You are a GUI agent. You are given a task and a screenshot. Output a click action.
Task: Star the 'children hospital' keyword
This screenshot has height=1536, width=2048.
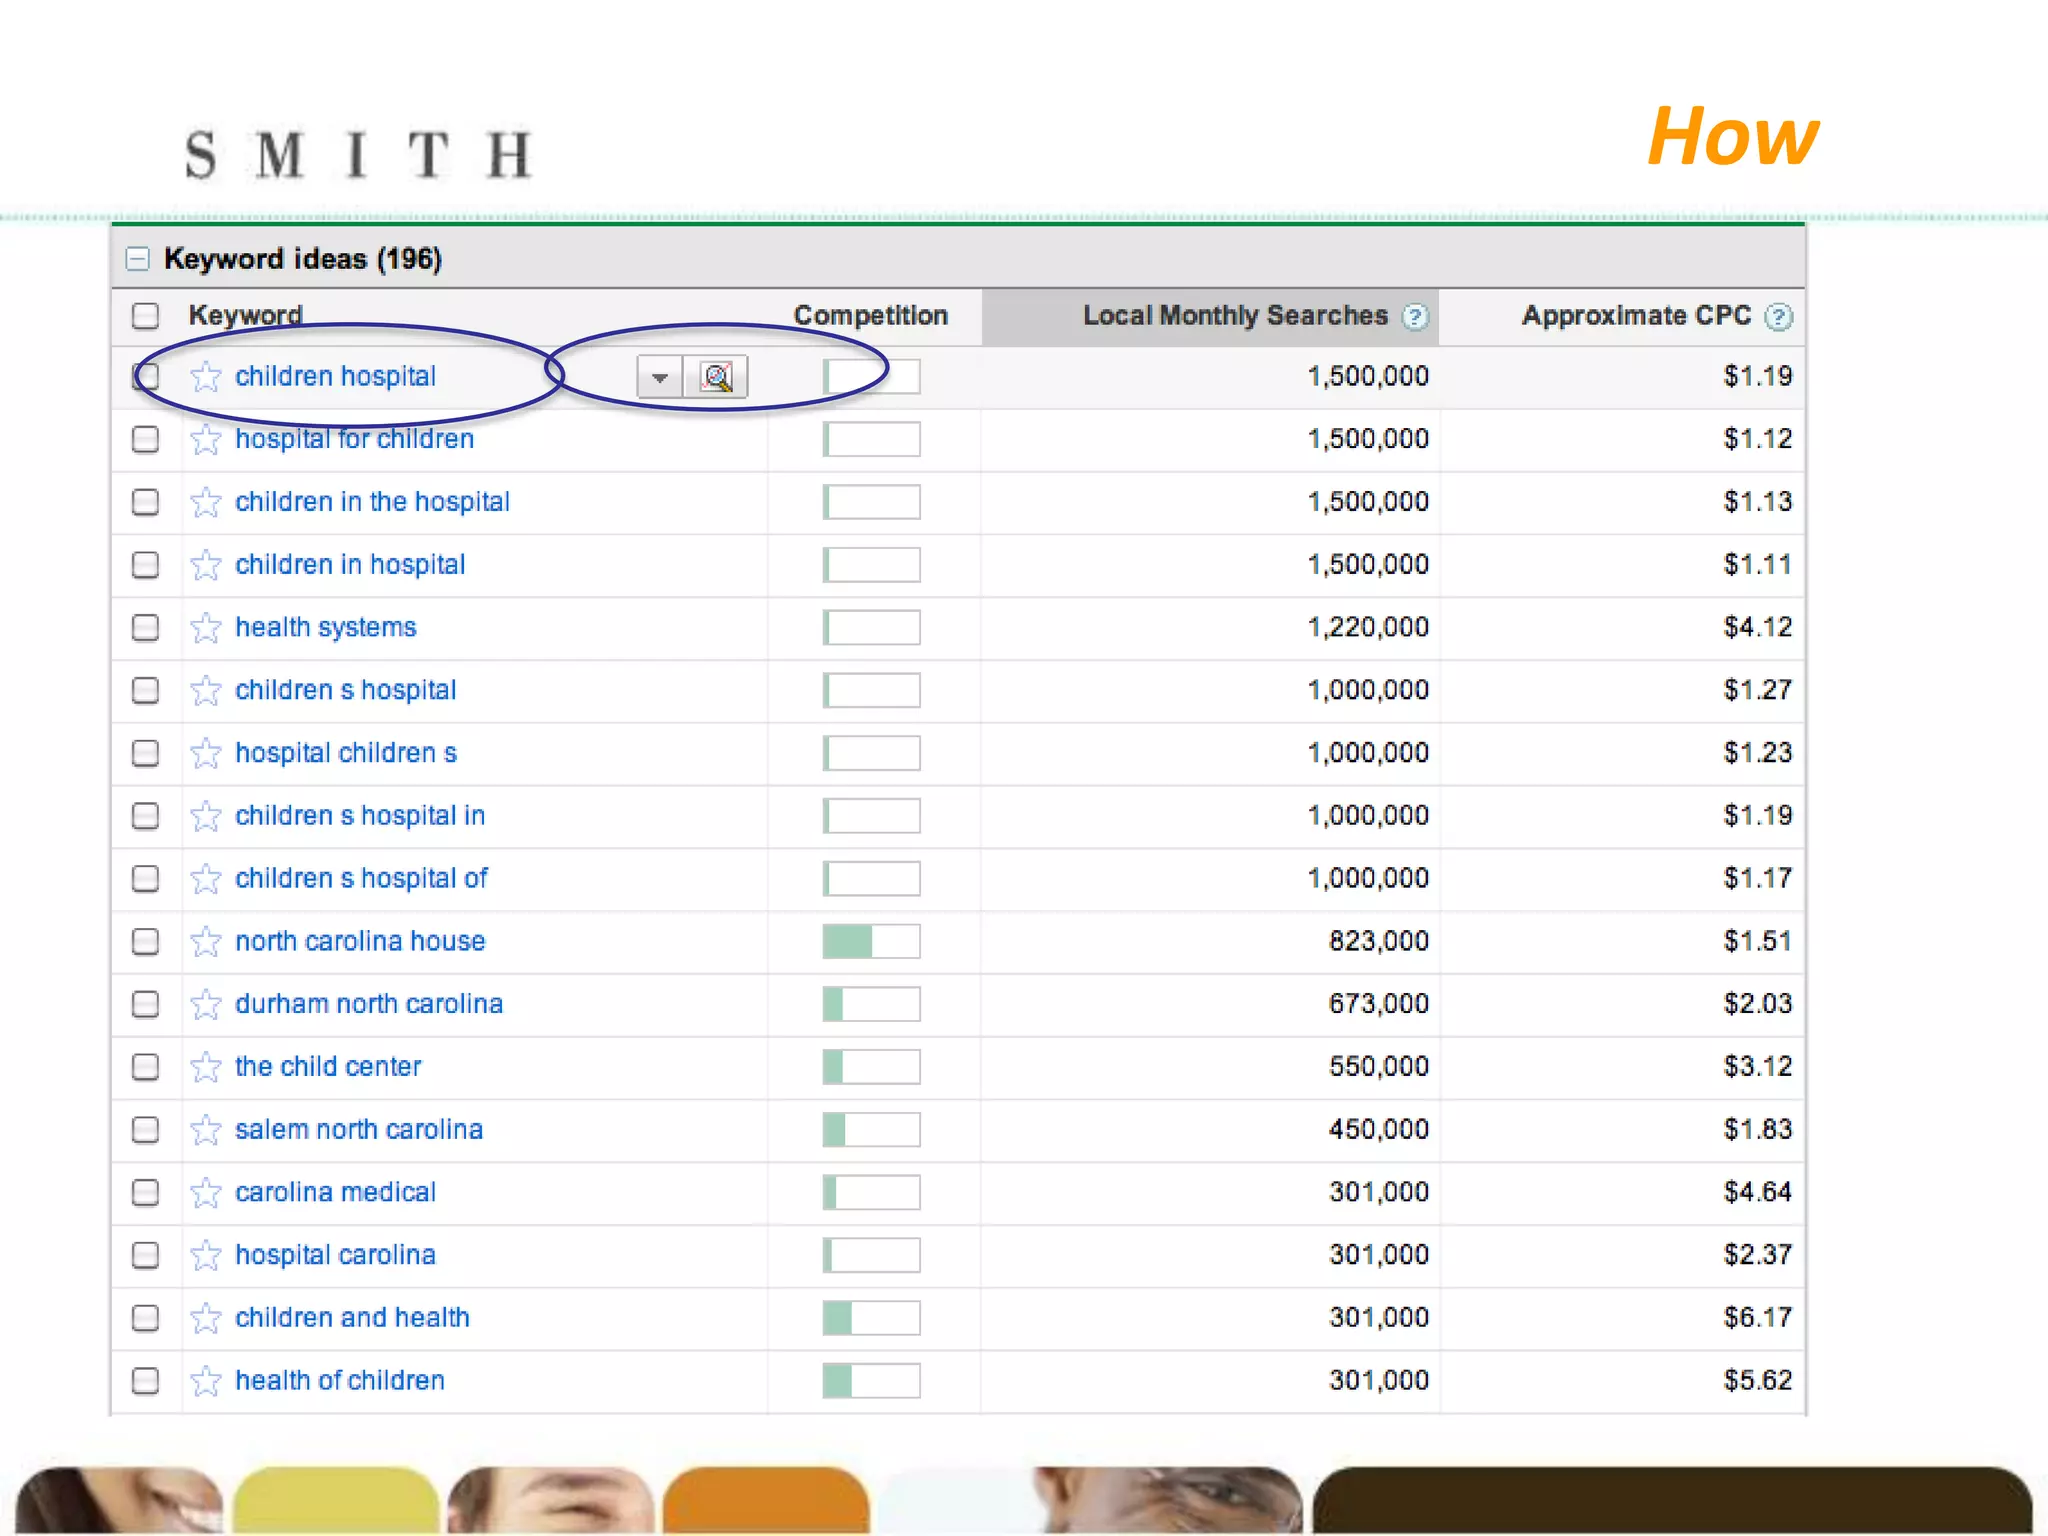tap(206, 377)
